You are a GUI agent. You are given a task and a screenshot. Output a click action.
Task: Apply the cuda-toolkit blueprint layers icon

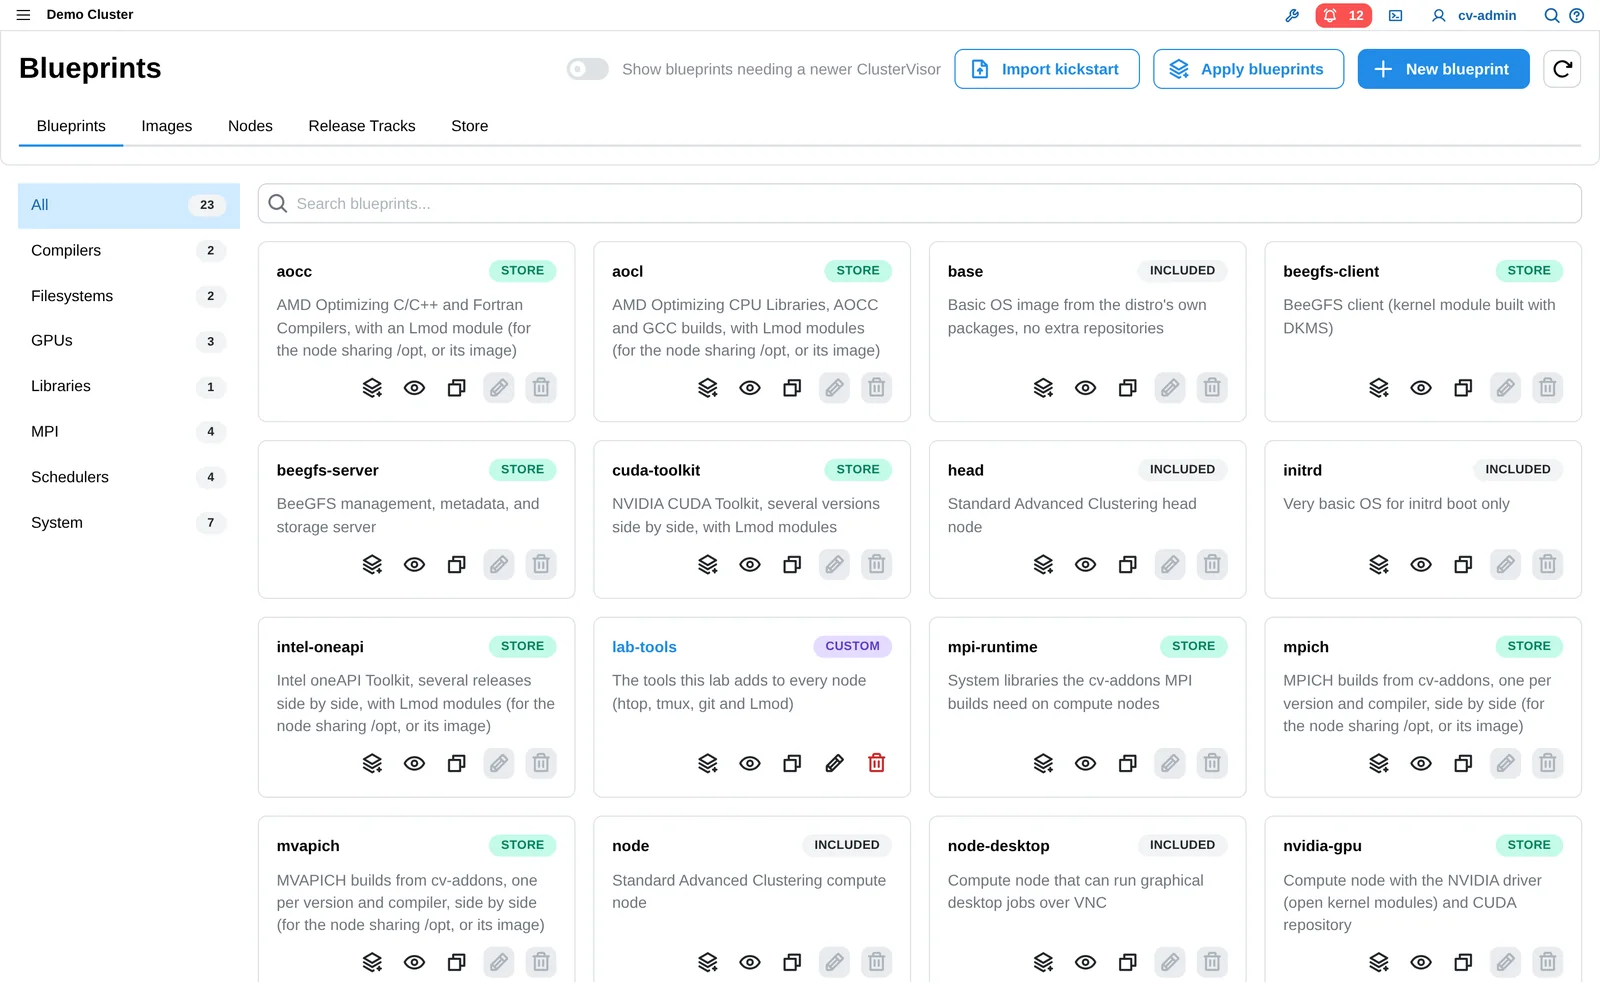[708, 565]
